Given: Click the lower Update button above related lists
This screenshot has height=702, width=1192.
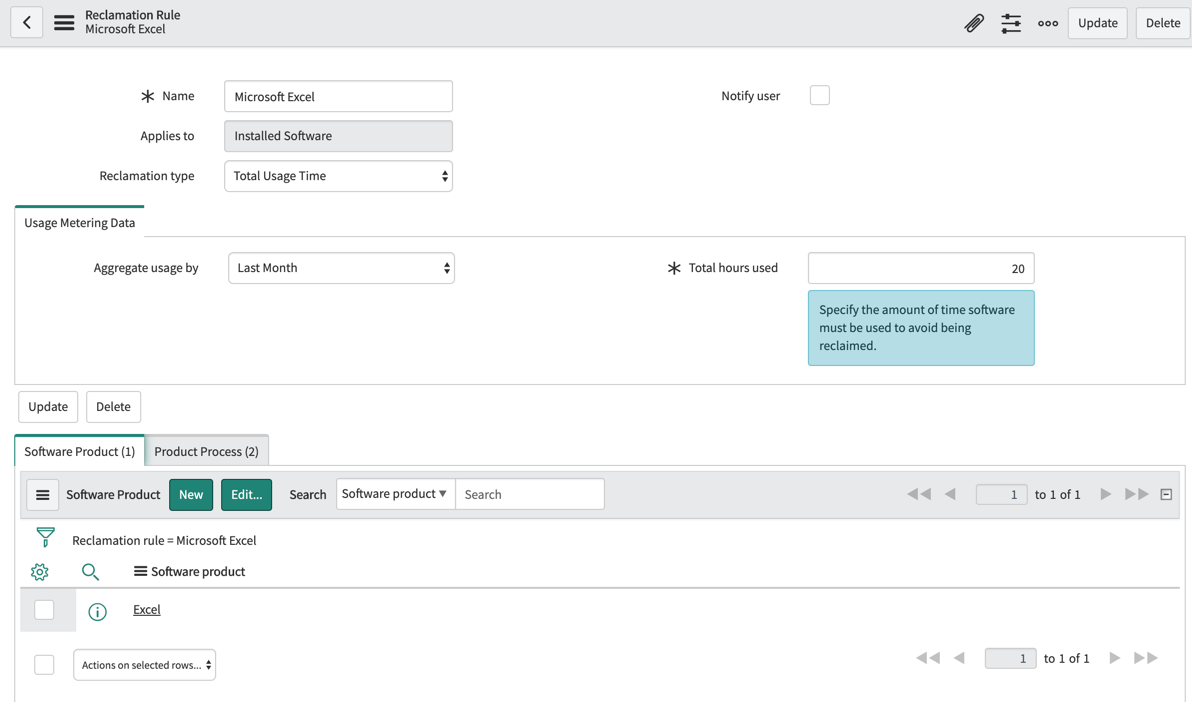Looking at the screenshot, I should (x=48, y=406).
